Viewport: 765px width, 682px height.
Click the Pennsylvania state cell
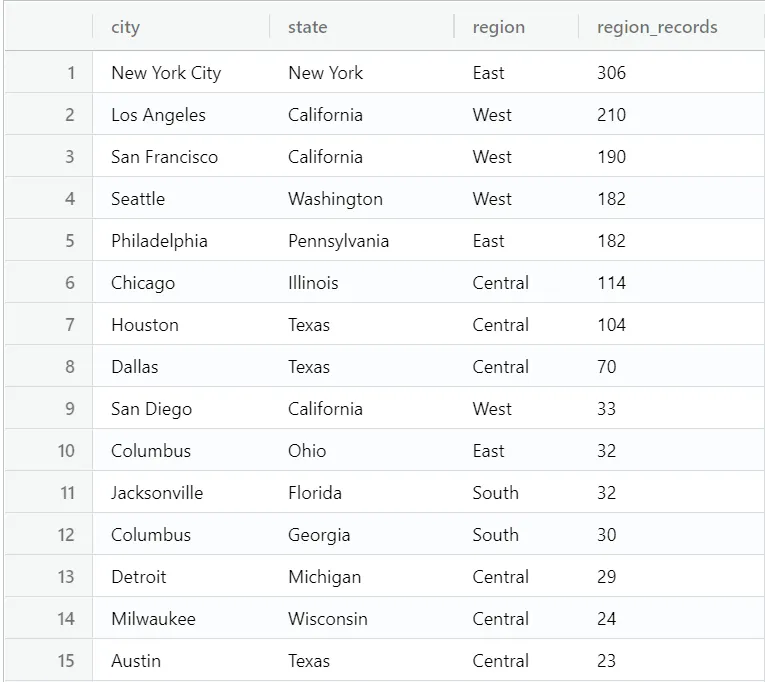coord(338,241)
